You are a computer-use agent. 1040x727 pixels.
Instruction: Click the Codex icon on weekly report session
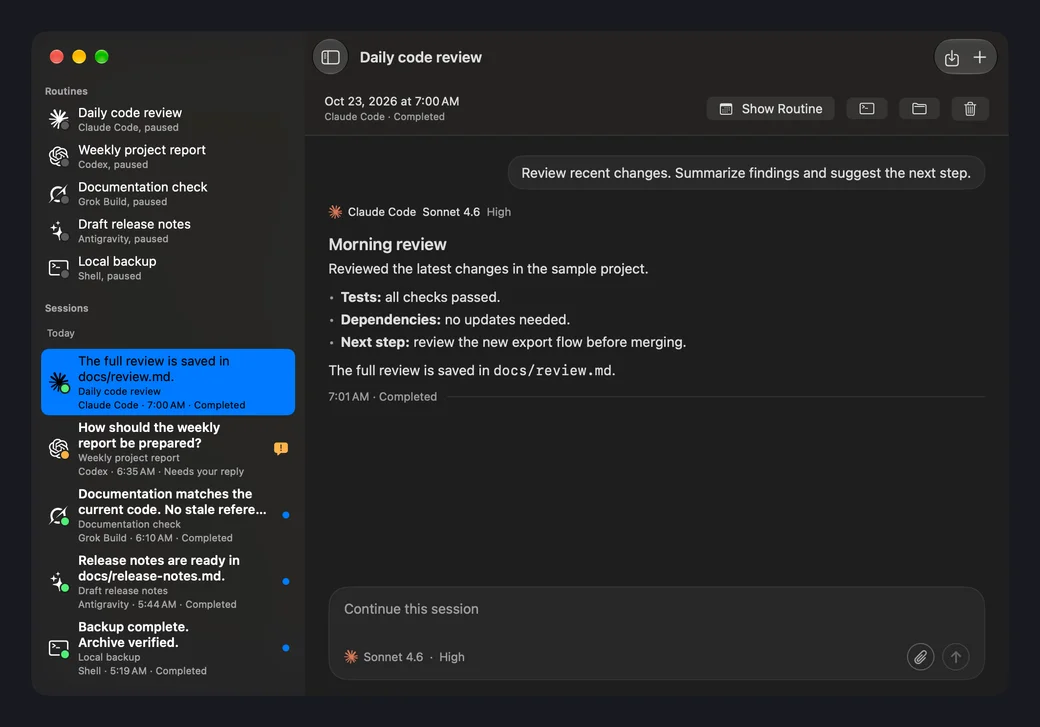[58, 448]
